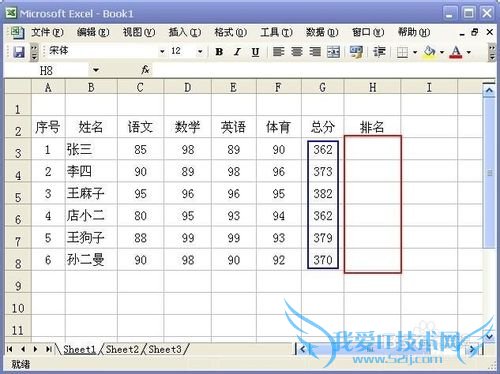
Task: Go to last sheet navigation arrow
Action: [x=49, y=349]
